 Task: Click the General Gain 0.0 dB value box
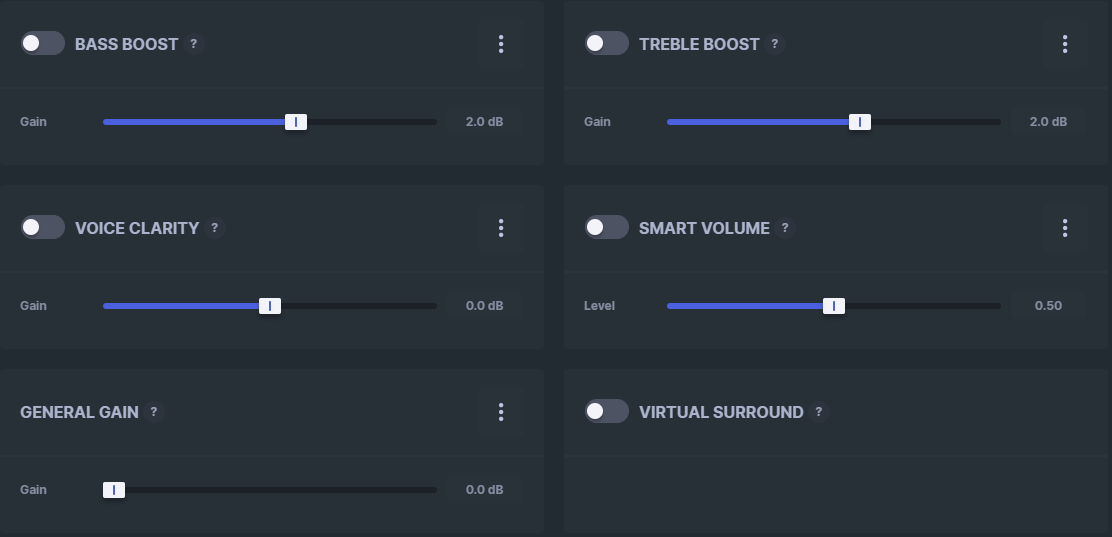point(484,490)
